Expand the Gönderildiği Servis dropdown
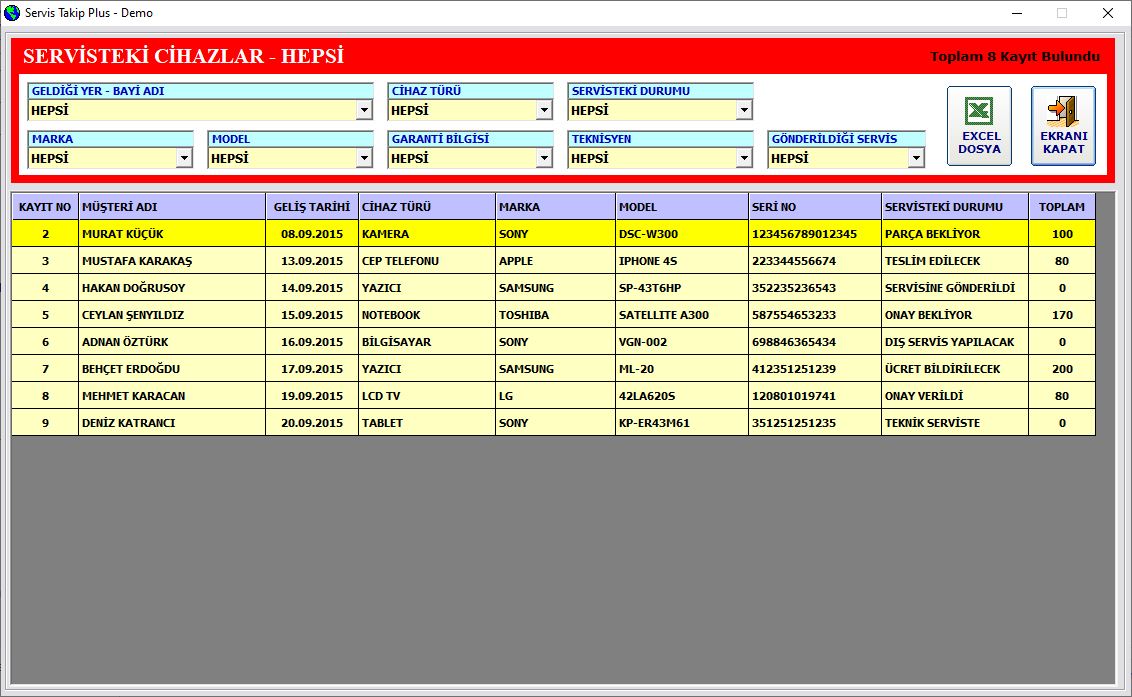Image resolution: width=1132 pixels, height=697 pixels. pyautogui.click(x=916, y=157)
